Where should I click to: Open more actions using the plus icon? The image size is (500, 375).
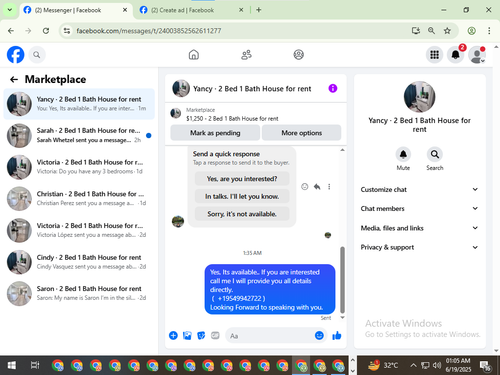point(173,335)
